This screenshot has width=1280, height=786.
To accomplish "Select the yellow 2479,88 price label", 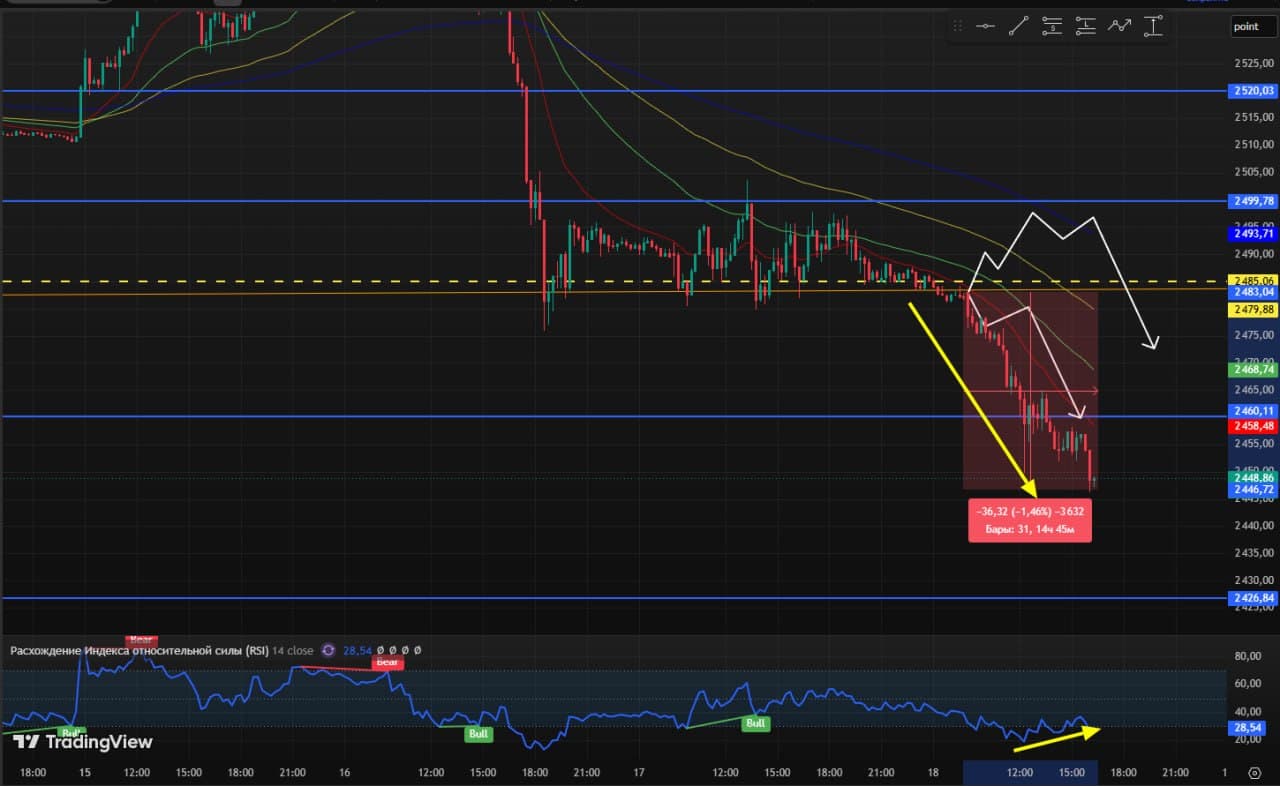I will 1253,310.
